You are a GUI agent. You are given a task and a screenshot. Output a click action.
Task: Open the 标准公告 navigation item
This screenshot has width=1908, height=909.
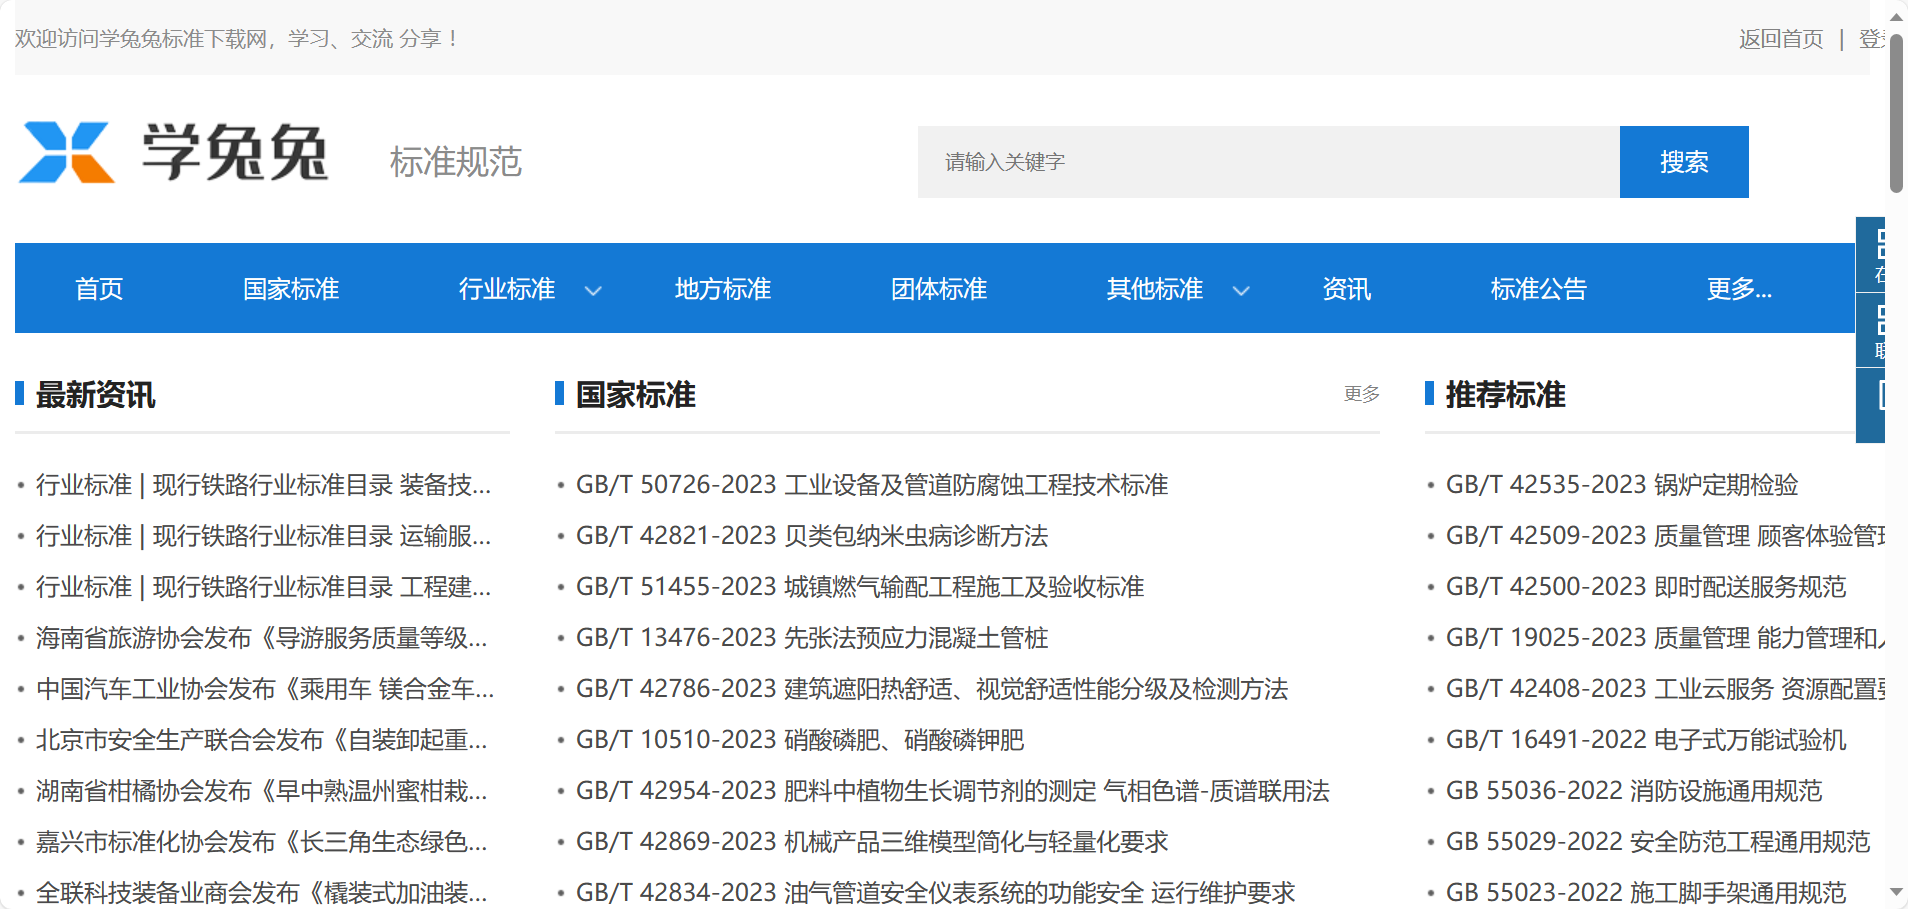coord(1538,289)
